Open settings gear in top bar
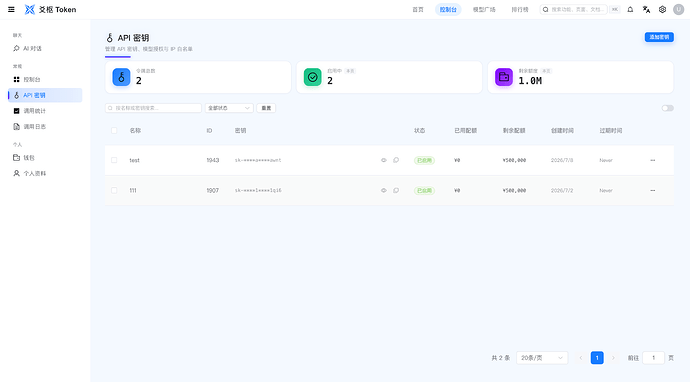Image resolution: width=690 pixels, height=382 pixels. (x=662, y=9)
